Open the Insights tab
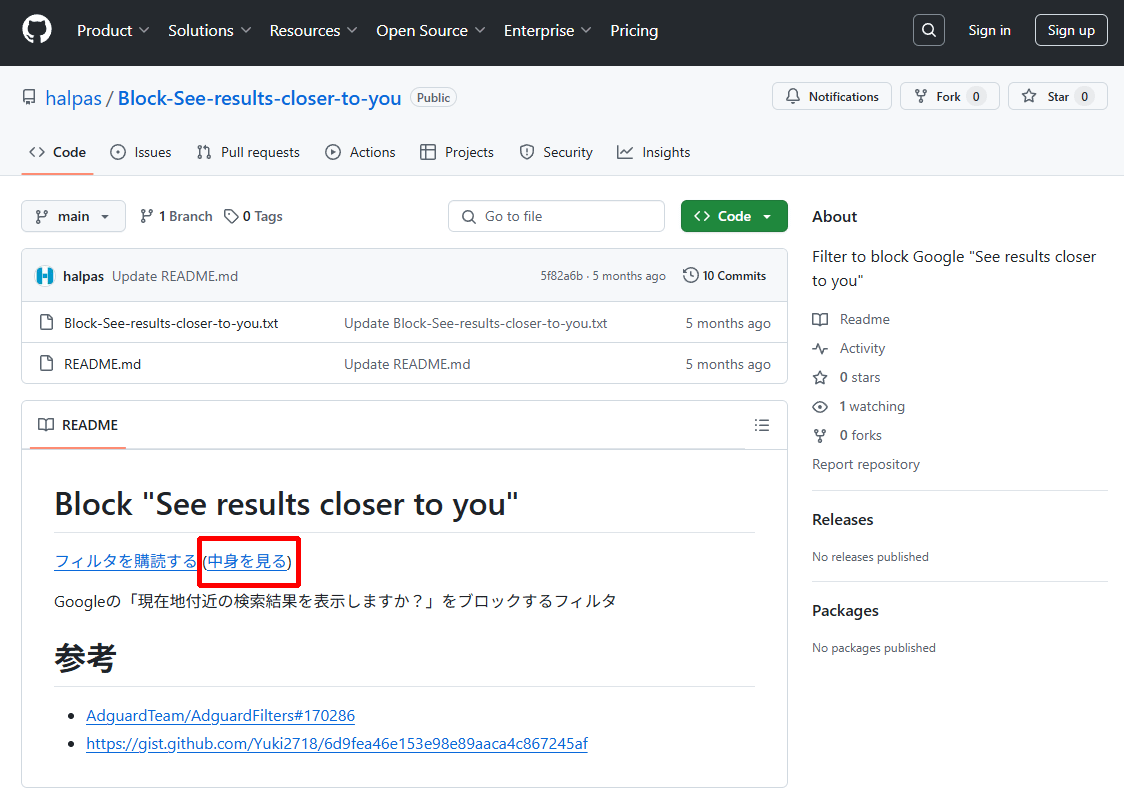Screen dimensions: 1124x801 (x=653, y=152)
